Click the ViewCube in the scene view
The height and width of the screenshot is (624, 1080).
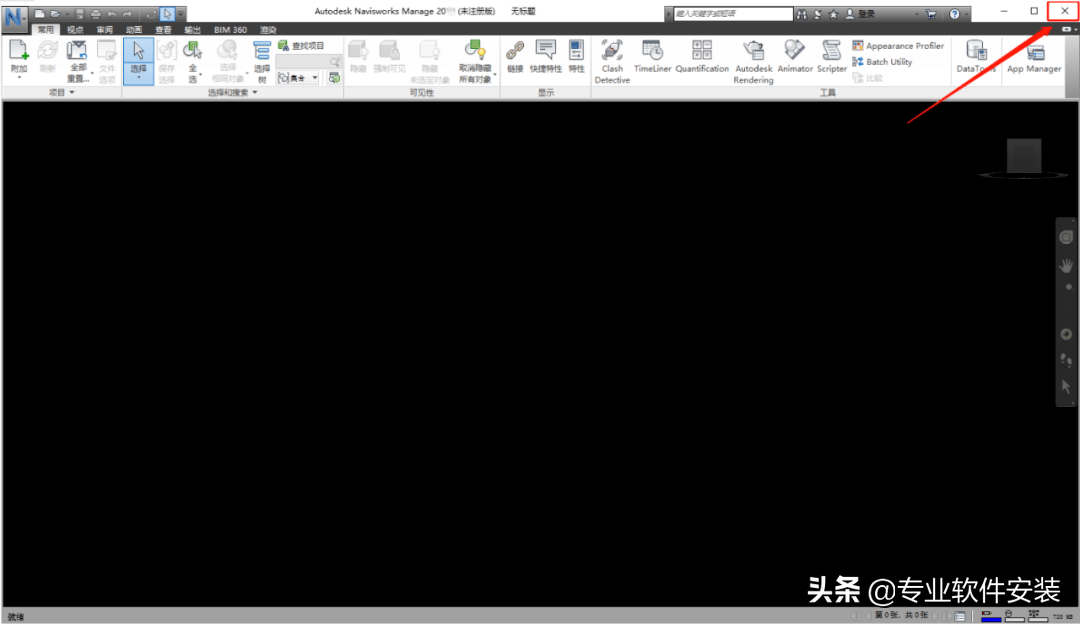click(x=1024, y=157)
